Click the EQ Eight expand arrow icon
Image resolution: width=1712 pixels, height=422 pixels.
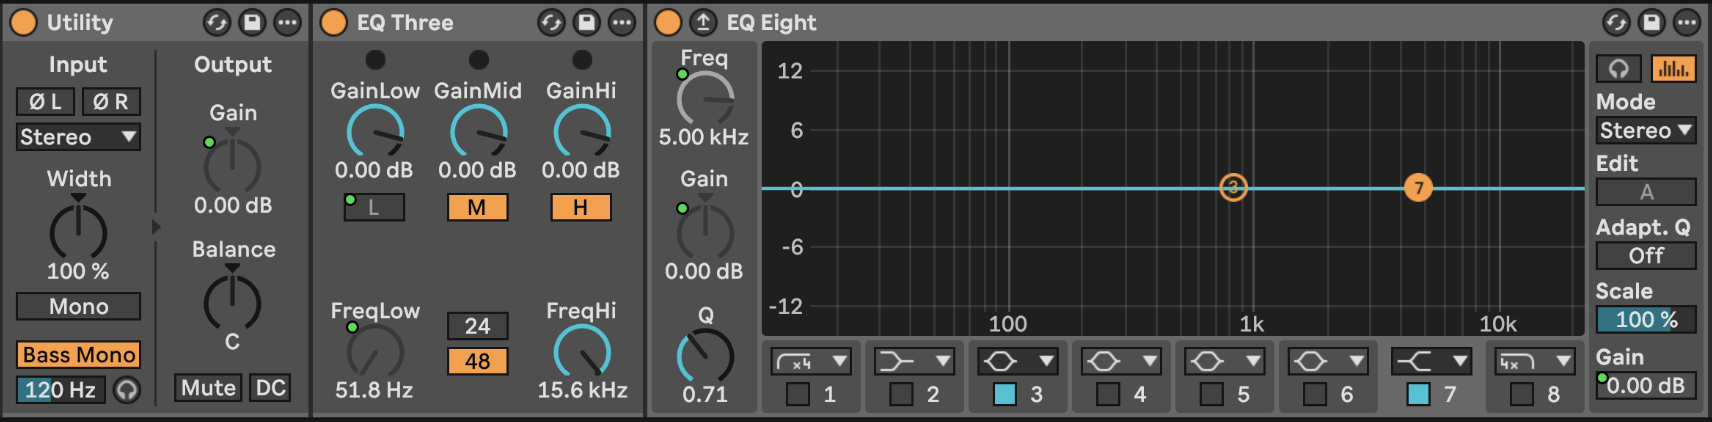click(703, 22)
